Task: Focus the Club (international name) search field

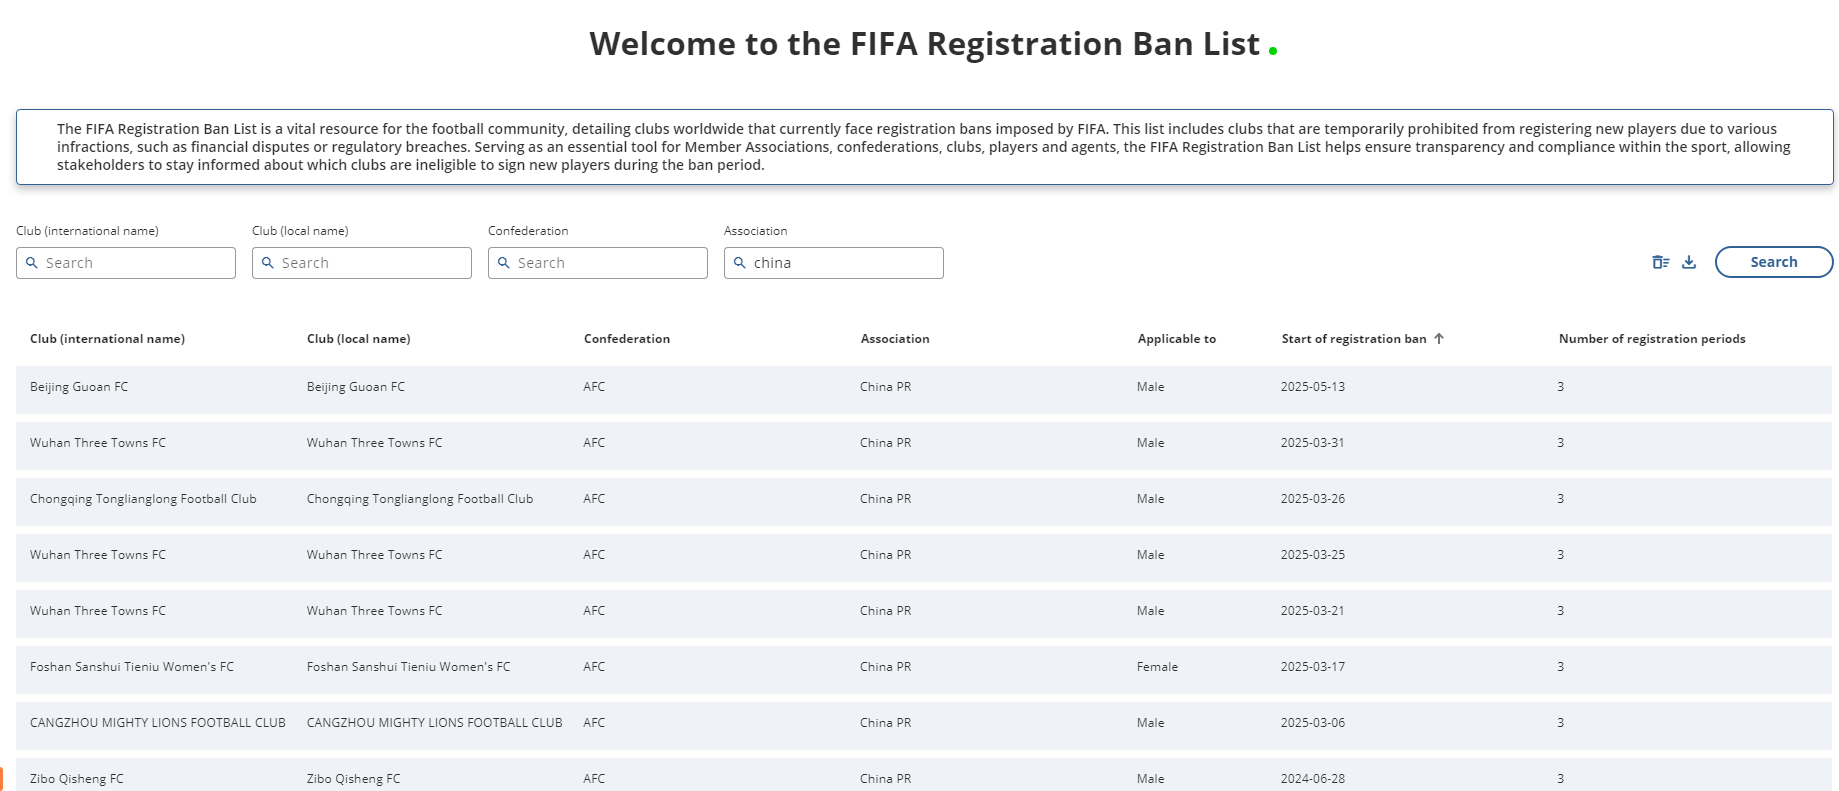Action: point(136,263)
